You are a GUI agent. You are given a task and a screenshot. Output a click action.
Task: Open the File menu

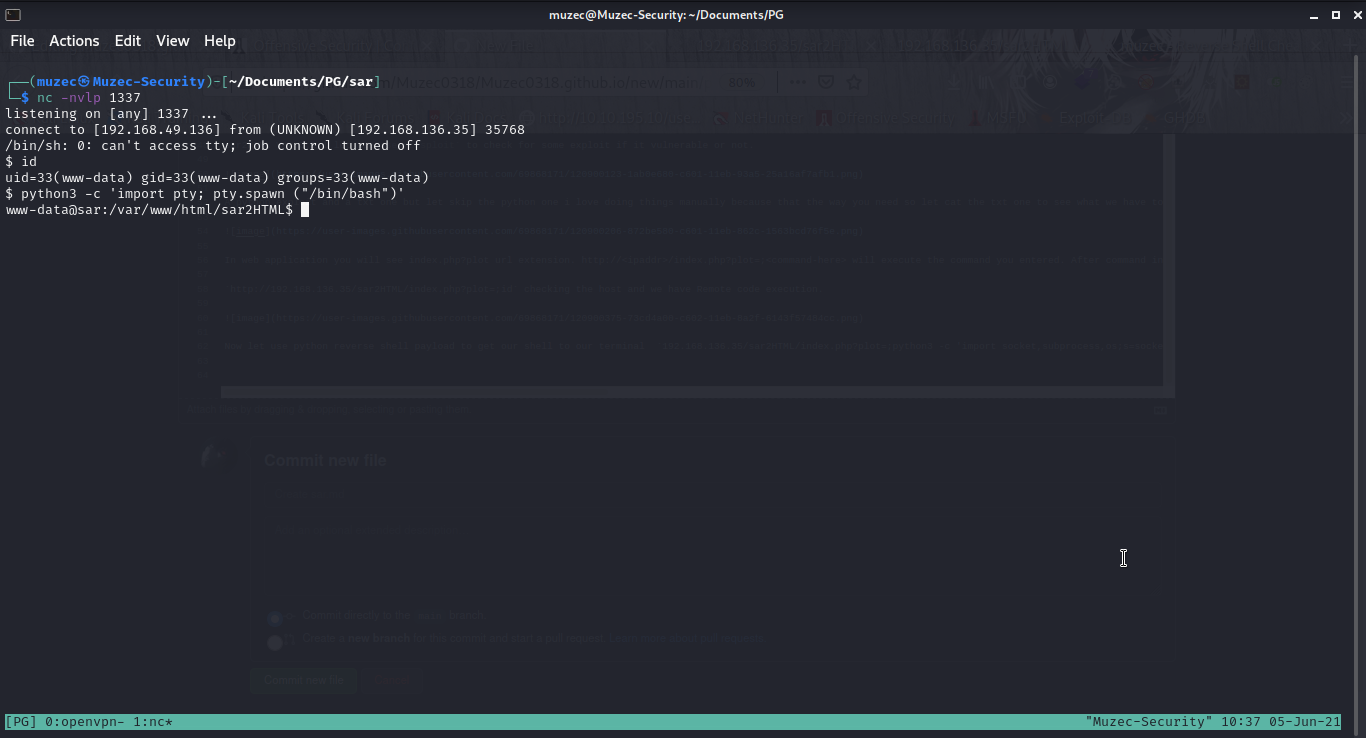(22, 41)
